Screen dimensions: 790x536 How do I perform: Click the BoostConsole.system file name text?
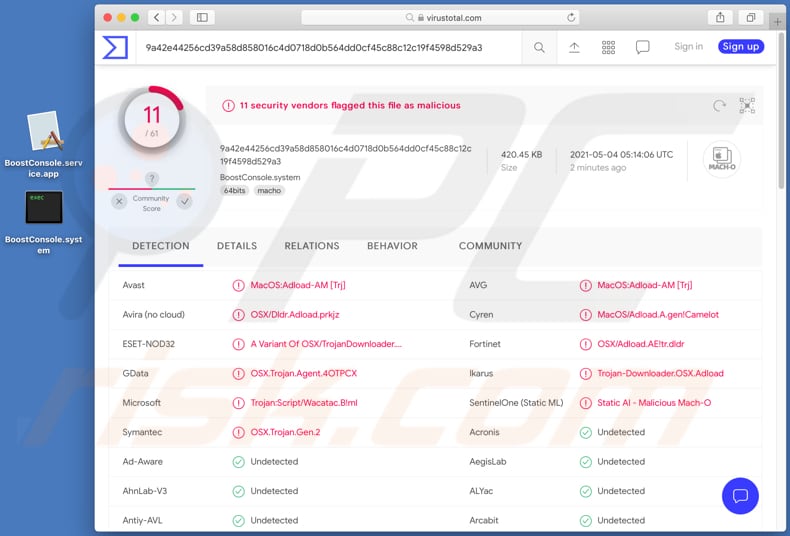pos(260,177)
